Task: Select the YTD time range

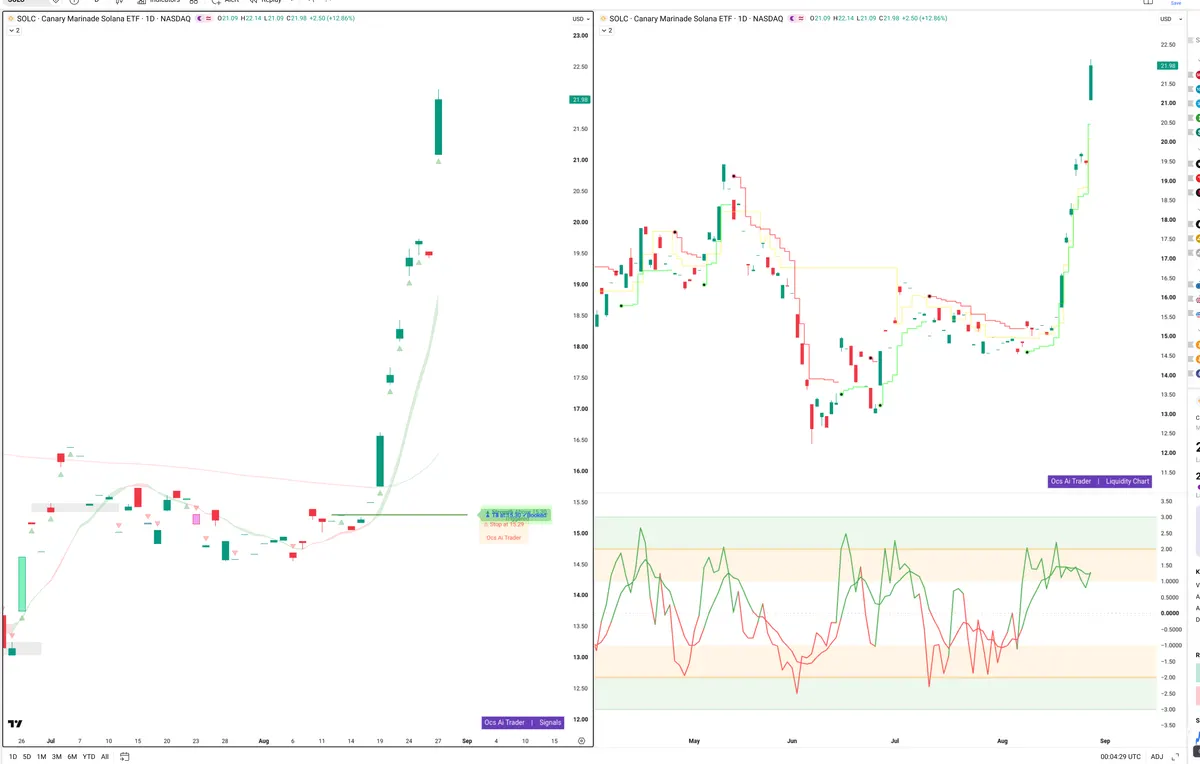Action: [89, 757]
